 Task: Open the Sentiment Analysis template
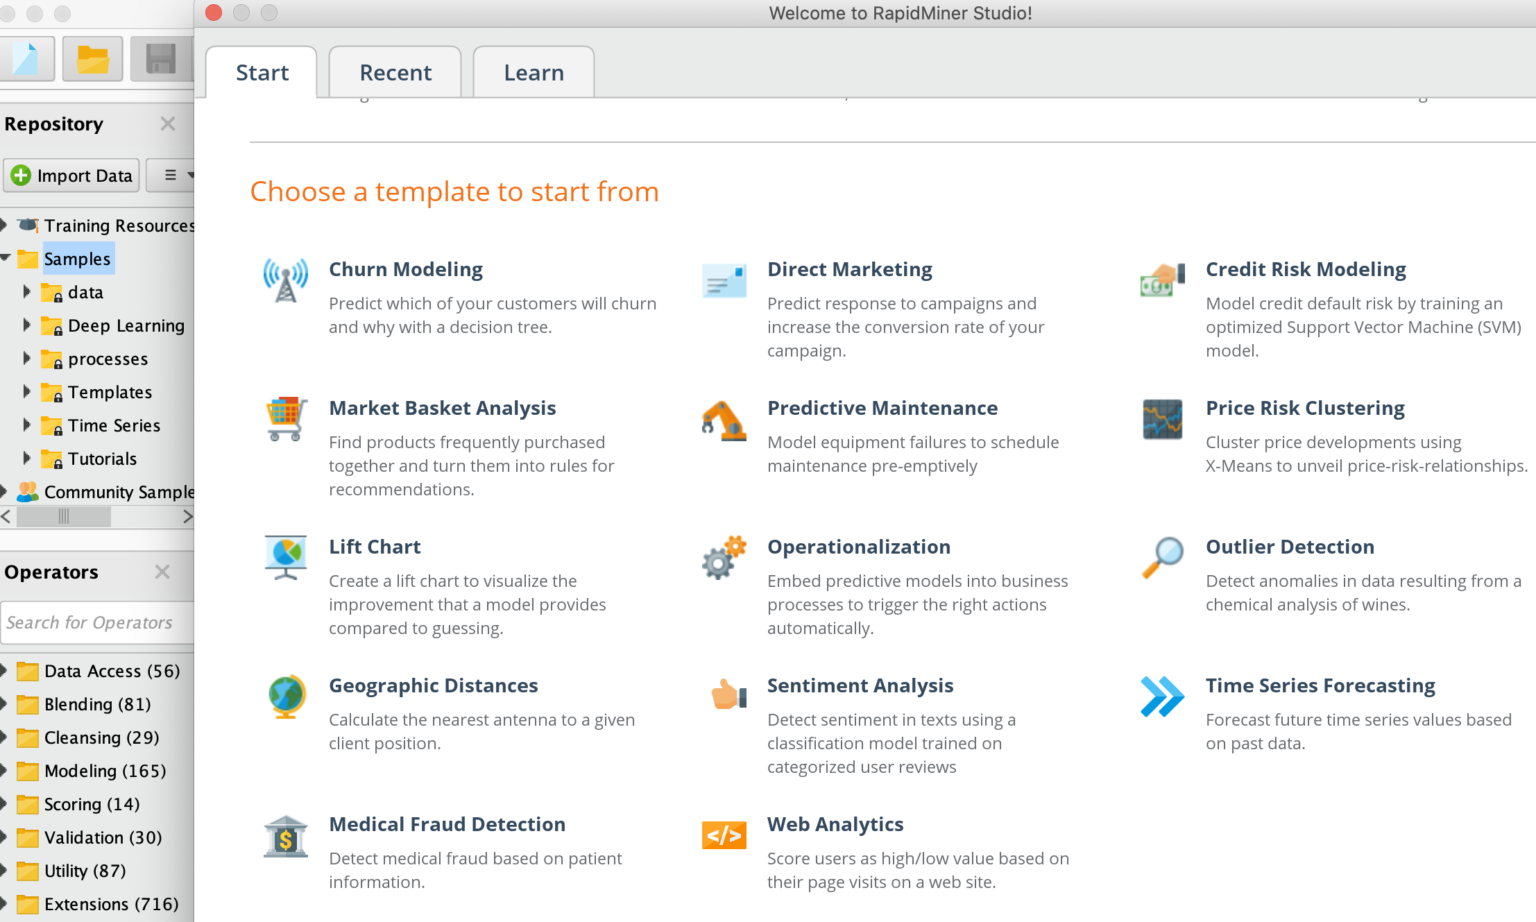tap(860, 686)
